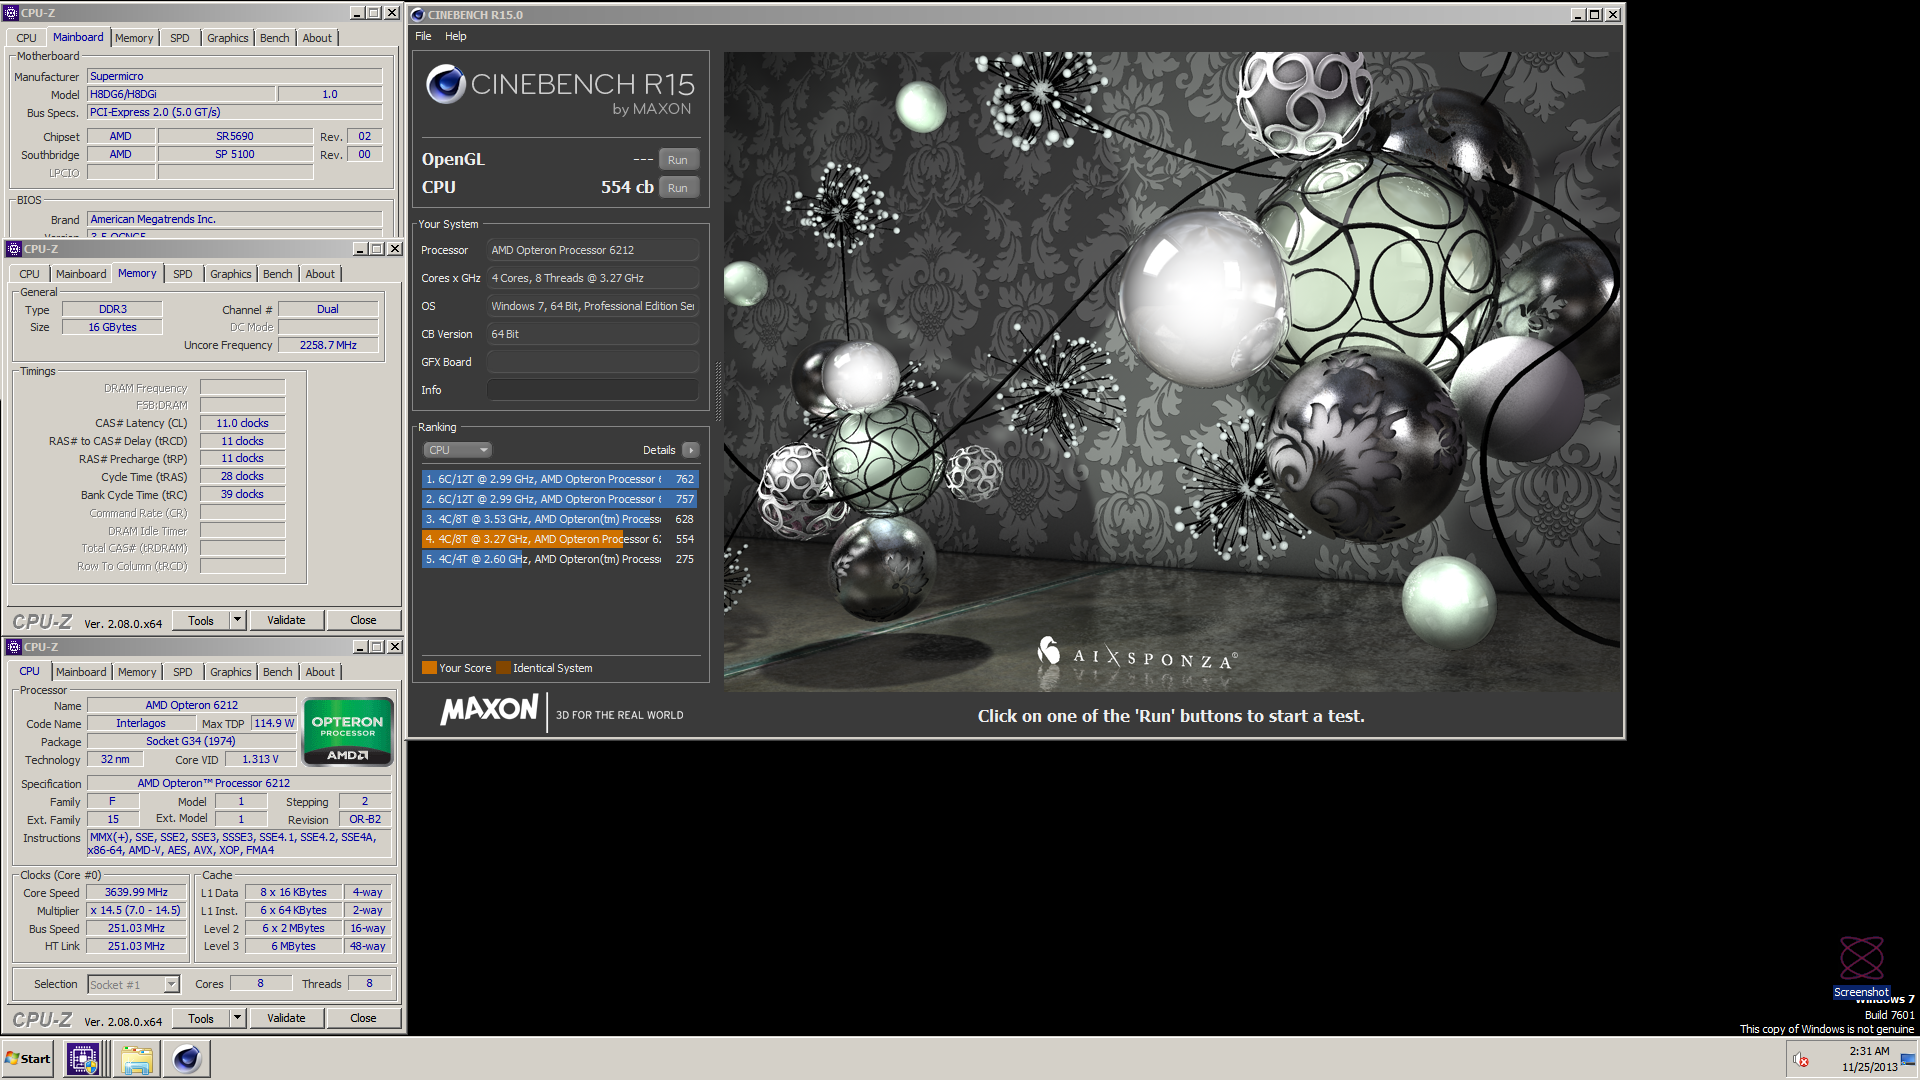Click the Cinebench window title bar icon
This screenshot has width=1920, height=1080.
(418, 15)
